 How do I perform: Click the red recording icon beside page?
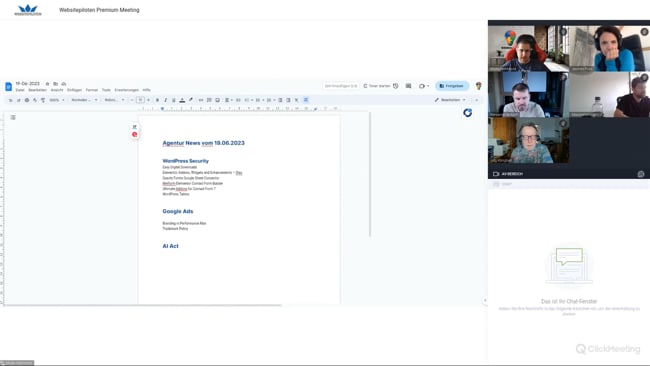pyautogui.click(x=134, y=134)
